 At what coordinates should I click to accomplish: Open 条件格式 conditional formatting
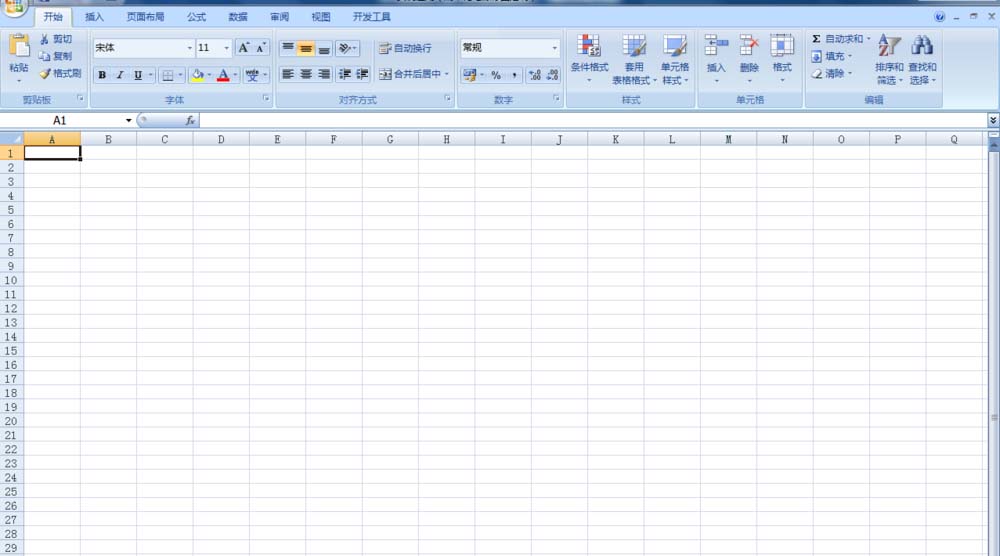point(589,59)
